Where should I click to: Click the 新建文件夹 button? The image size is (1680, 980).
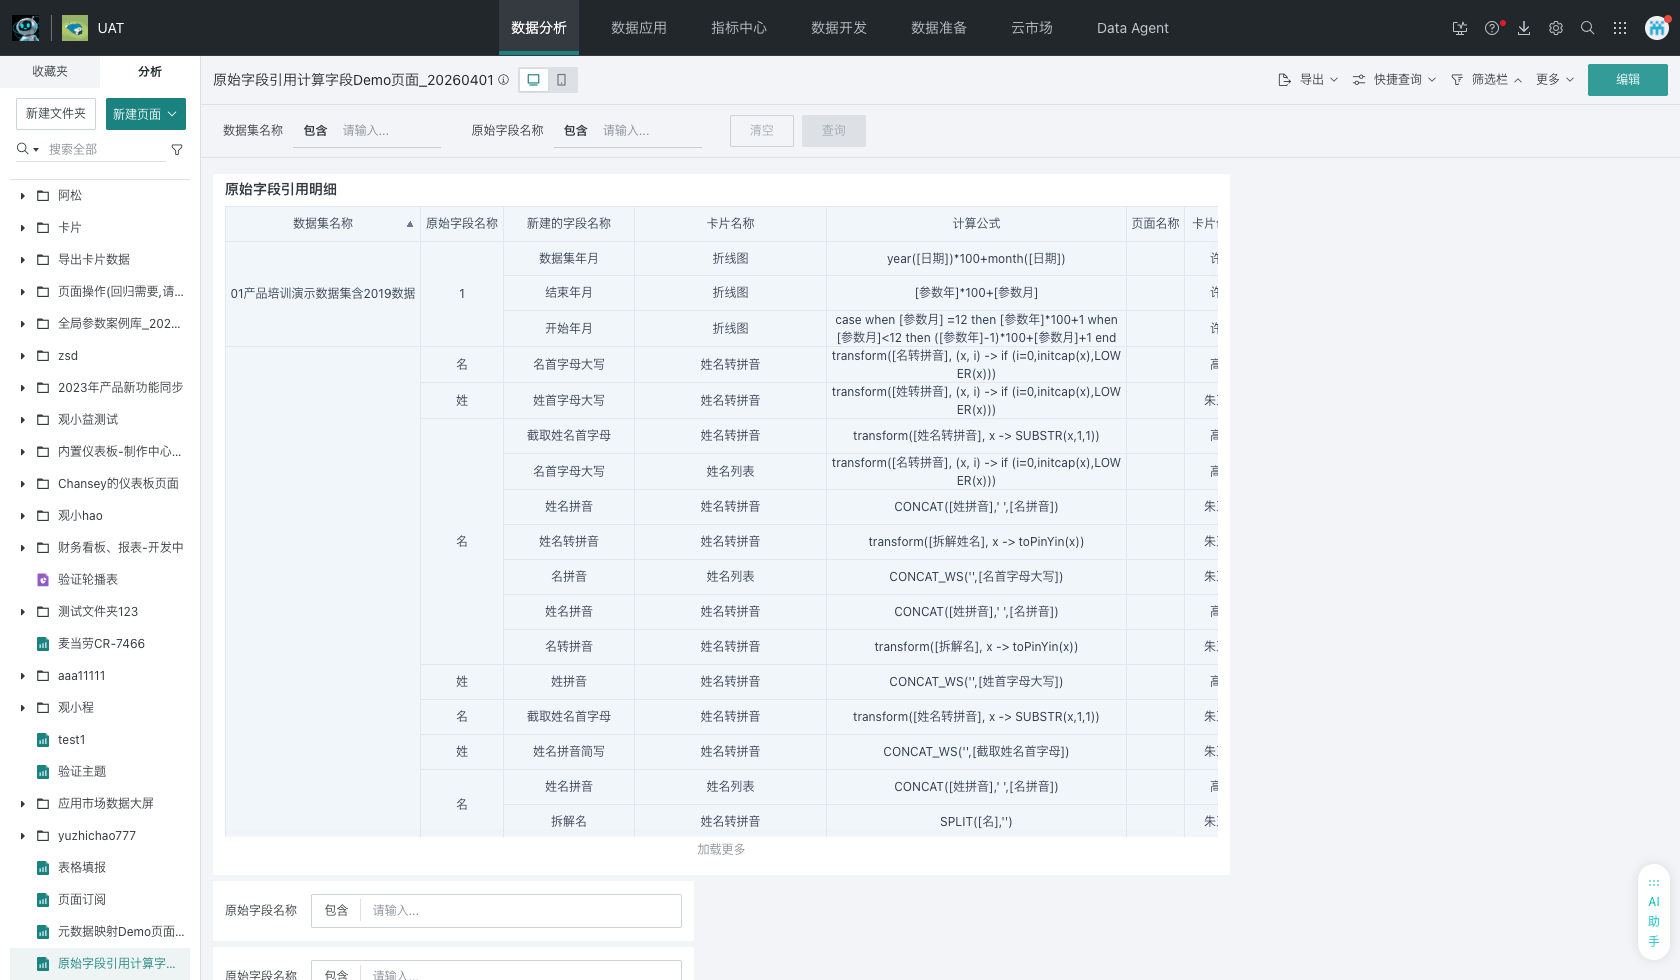coord(56,114)
